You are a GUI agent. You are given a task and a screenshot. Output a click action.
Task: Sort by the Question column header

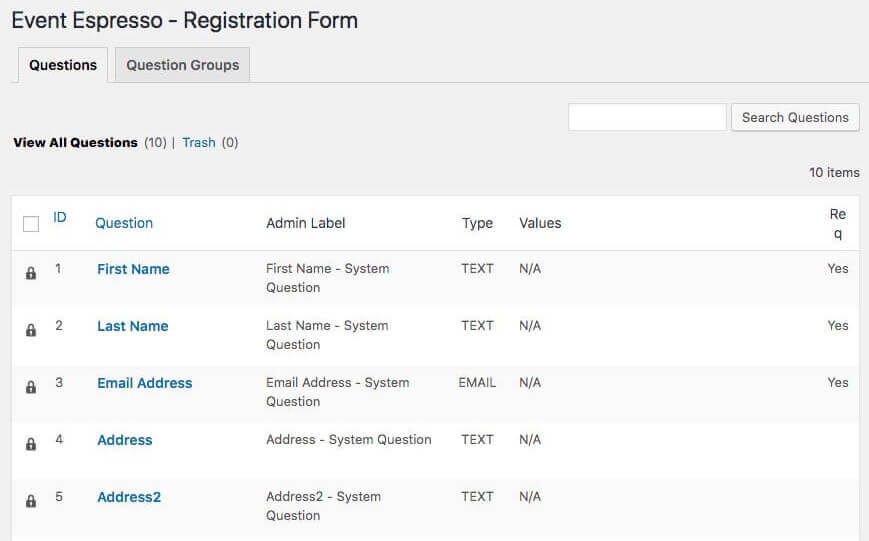tap(124, 223)
